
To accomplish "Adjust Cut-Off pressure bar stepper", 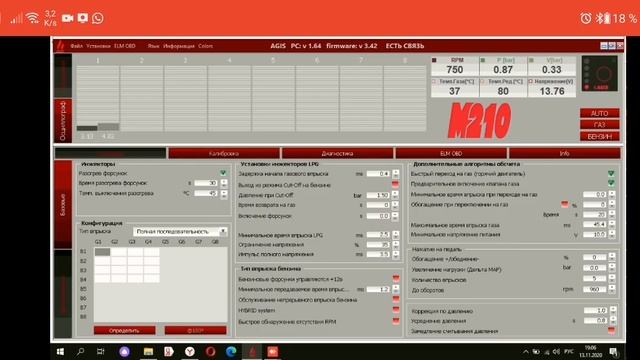I will pyautogui.click(x=396, y=195).
